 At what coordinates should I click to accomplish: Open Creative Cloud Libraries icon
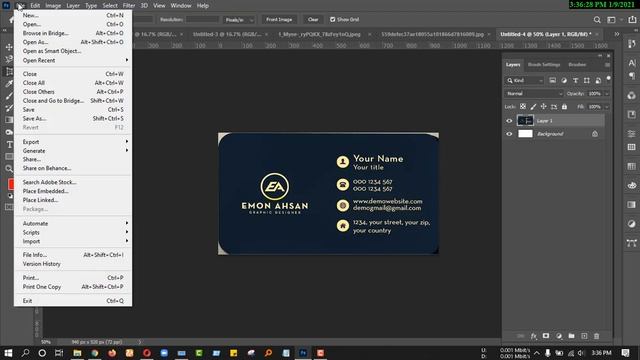click(631, 96)
